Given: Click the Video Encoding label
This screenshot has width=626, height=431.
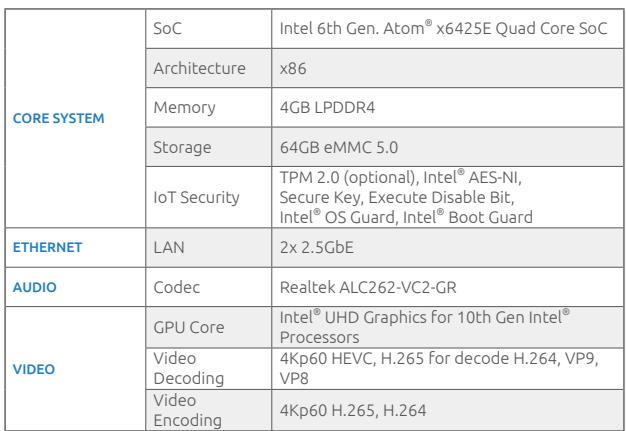Looking at the screenshot, I should pos(187,410).
